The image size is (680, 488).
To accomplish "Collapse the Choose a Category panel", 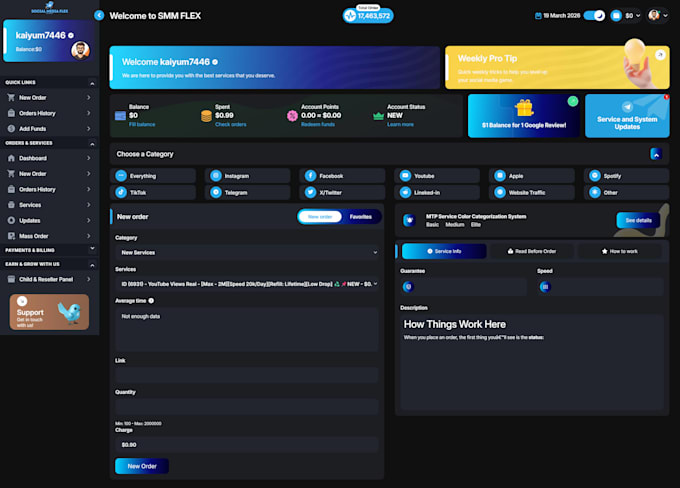I will click(656, 154).
